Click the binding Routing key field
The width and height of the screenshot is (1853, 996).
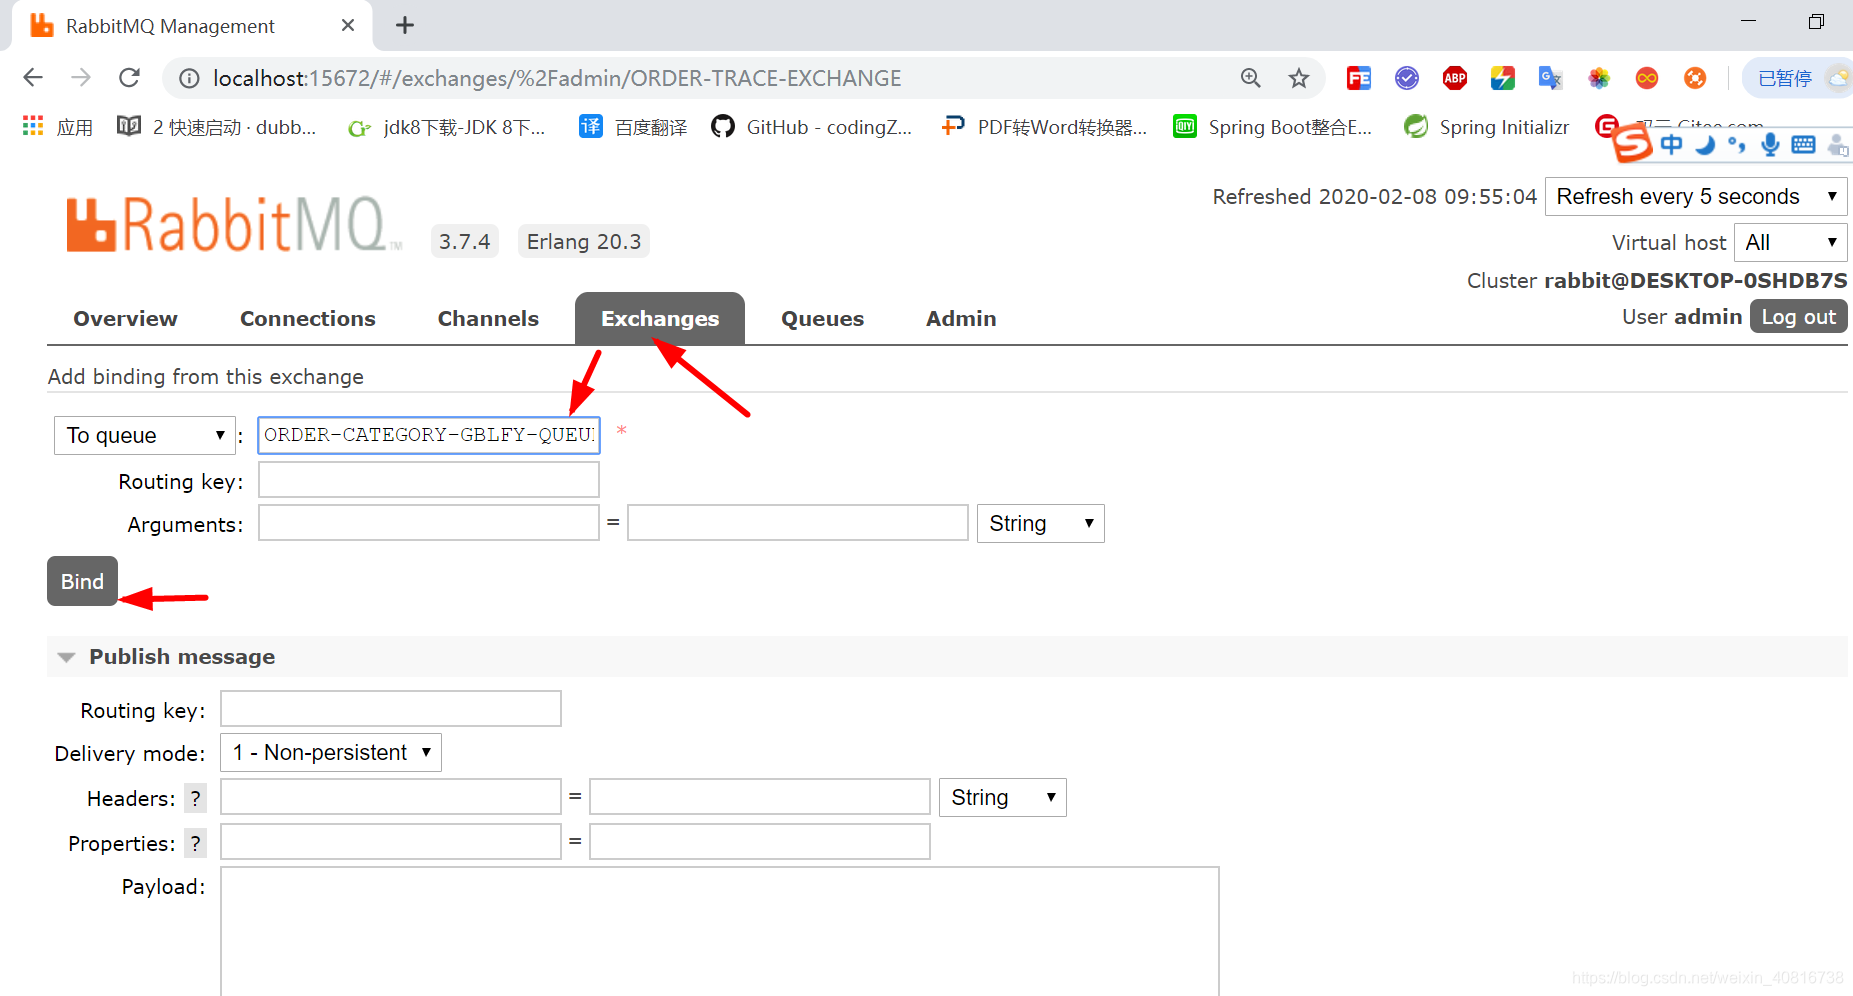pyautogui.click(x=429, y=479)
